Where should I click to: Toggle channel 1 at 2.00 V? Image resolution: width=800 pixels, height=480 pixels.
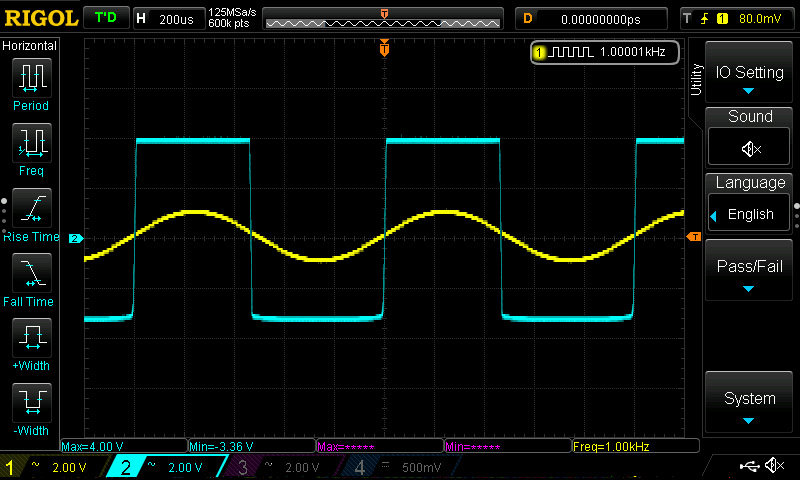pos(54,467)
